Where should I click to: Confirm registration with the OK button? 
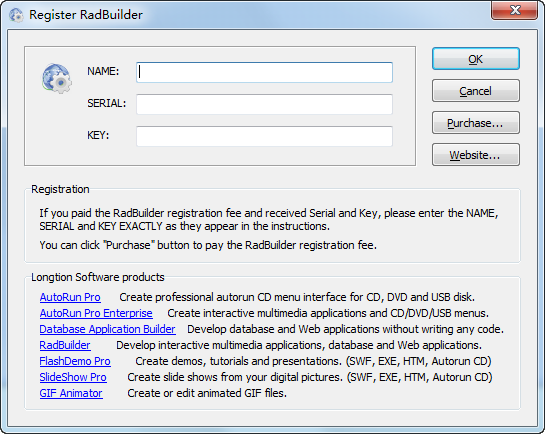(x=476, y=59)
